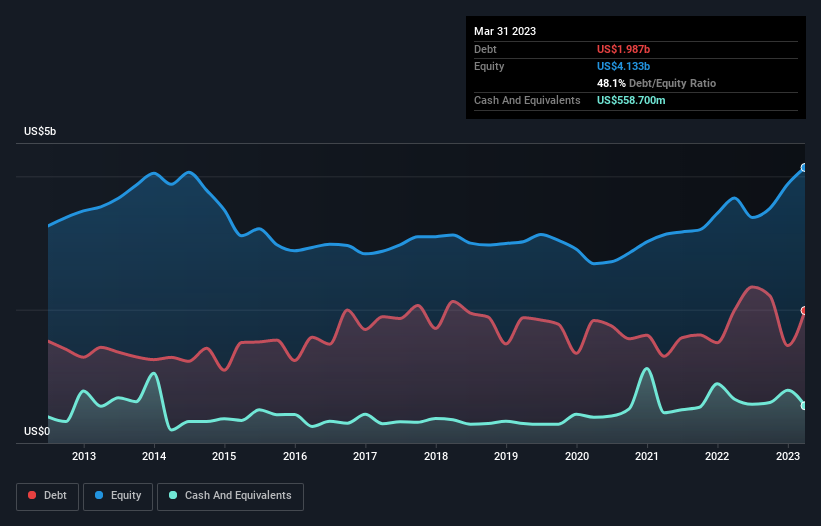Click the red Debt end-point marker

(804, 311)
